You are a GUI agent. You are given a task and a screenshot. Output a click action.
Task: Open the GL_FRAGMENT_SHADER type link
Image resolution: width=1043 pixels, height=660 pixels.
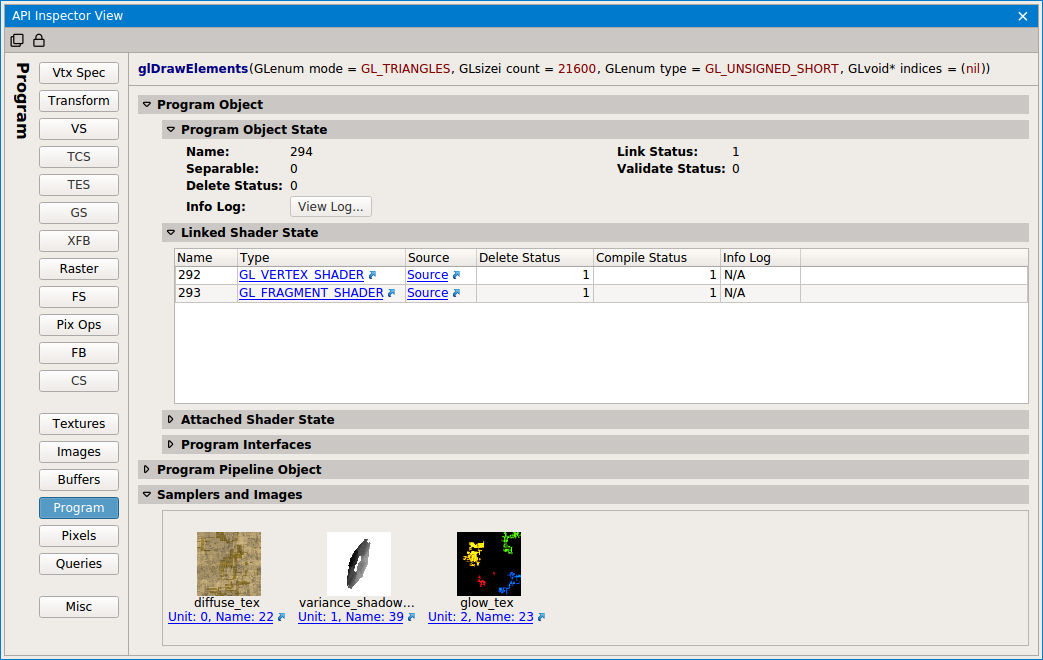click(311, 293)
